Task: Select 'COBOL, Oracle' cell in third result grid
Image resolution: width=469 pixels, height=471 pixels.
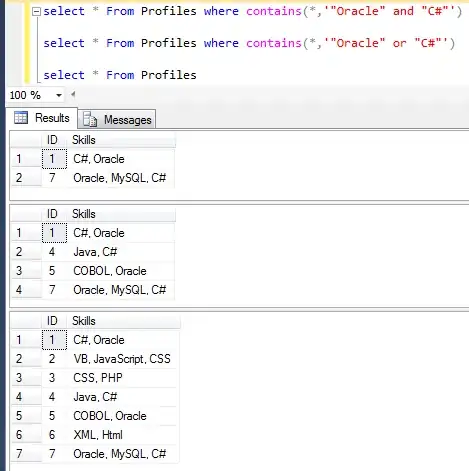Action: pos(122,416)
